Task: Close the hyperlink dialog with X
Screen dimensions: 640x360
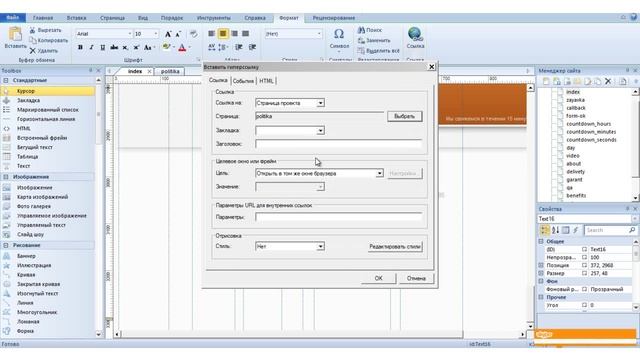Action: [x=432, y=67]
